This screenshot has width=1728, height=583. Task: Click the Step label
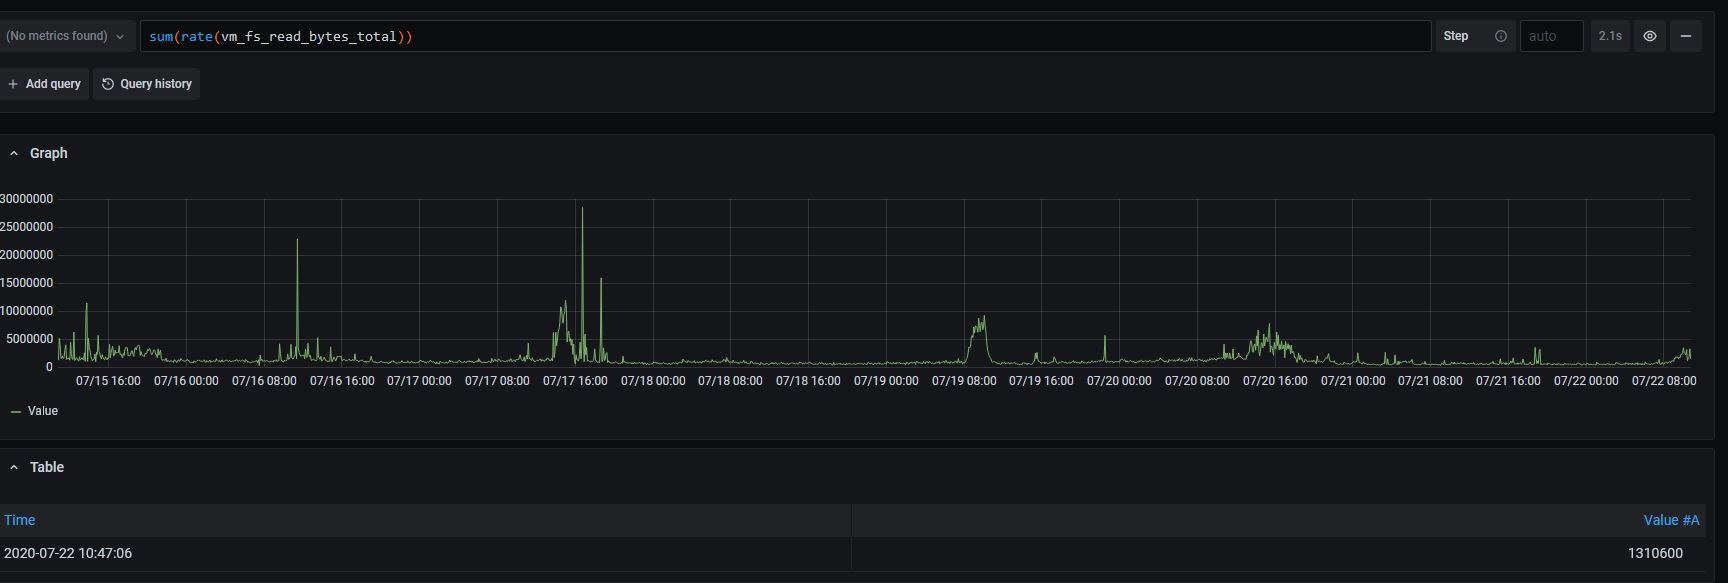coord(1456,36)
